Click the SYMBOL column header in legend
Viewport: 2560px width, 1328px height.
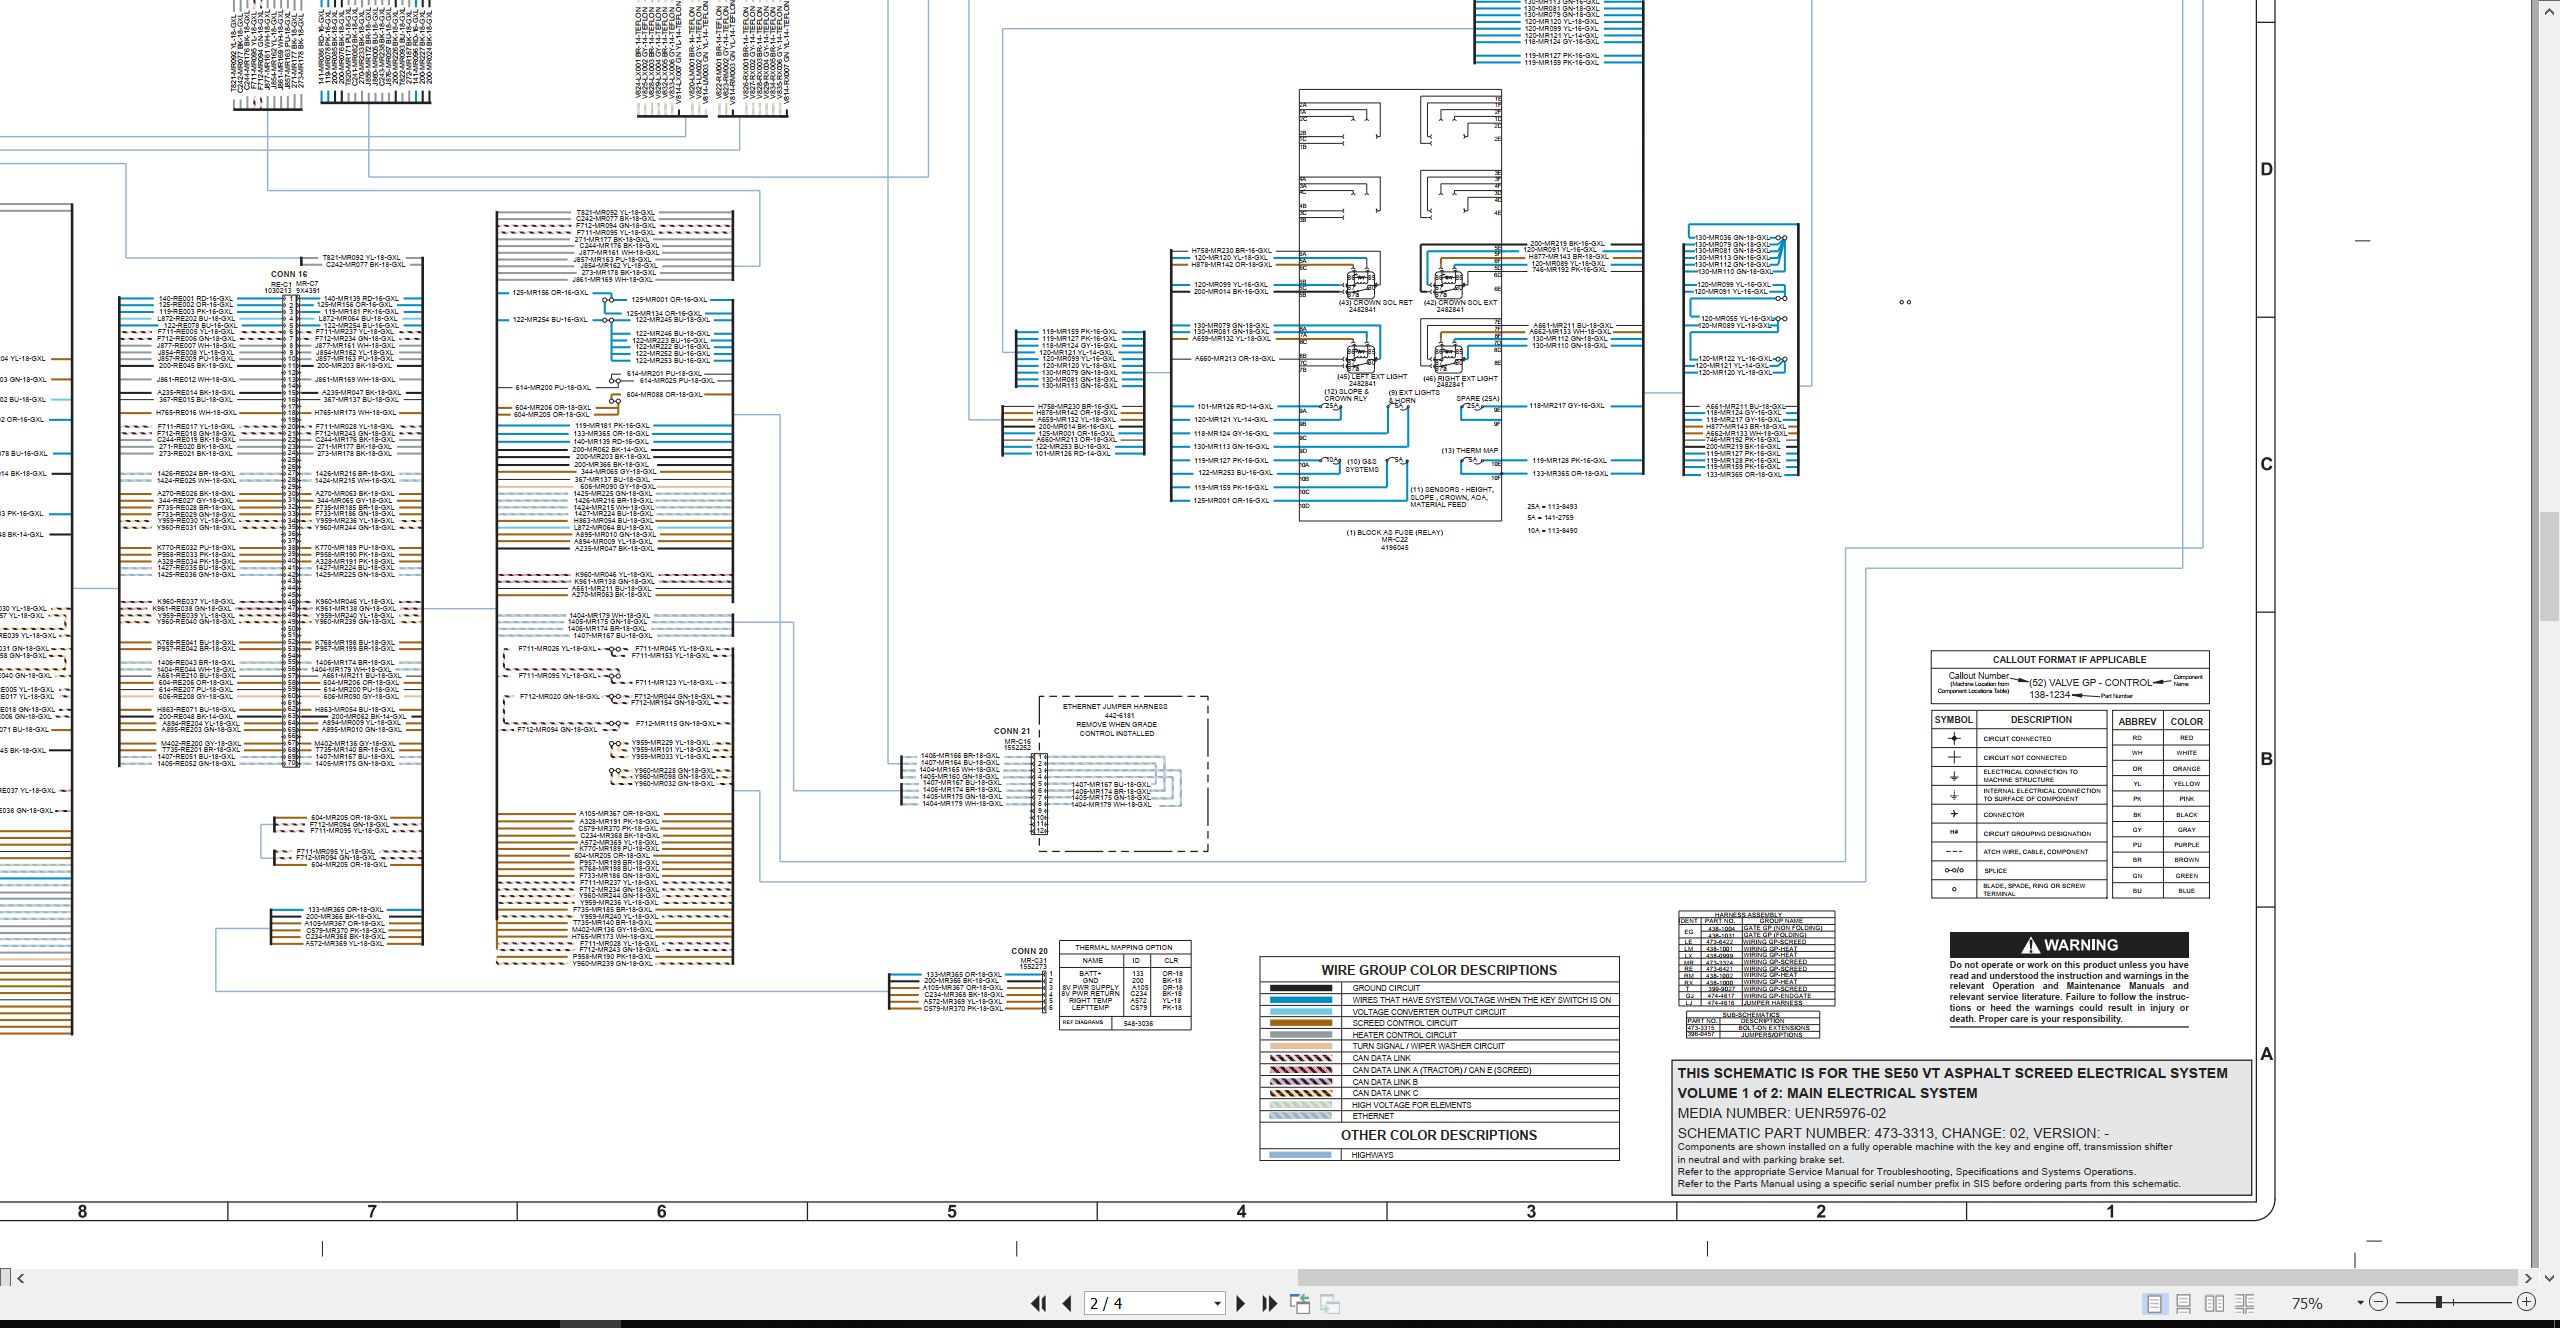[1953, 720]
